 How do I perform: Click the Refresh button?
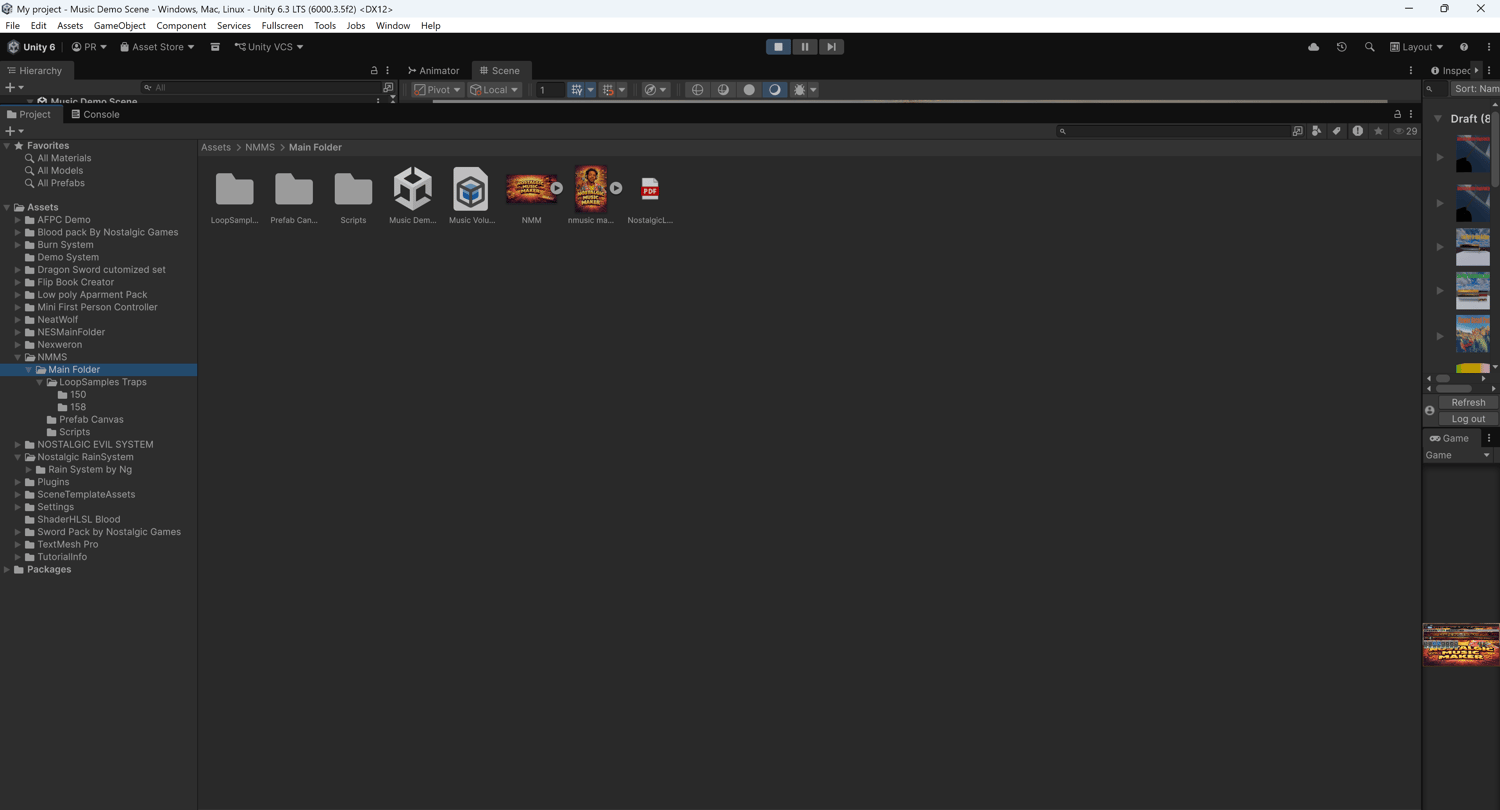coord(1468,402)
